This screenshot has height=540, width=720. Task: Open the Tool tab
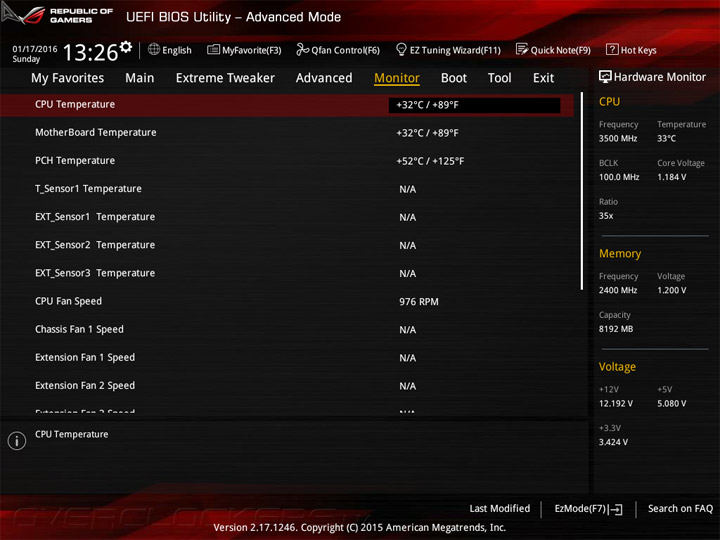click(500, 78)
